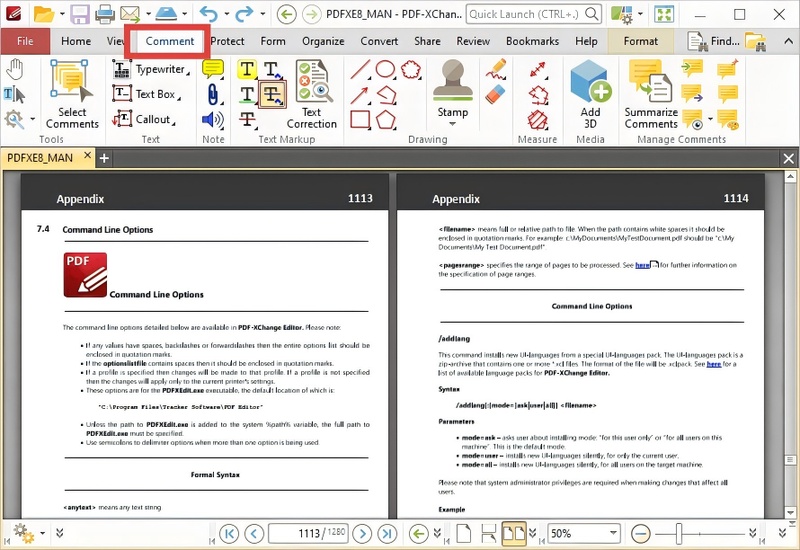Toggle the highlight text markup tool
The height and width of the screenshot is (550, 800).
point(247,69)
